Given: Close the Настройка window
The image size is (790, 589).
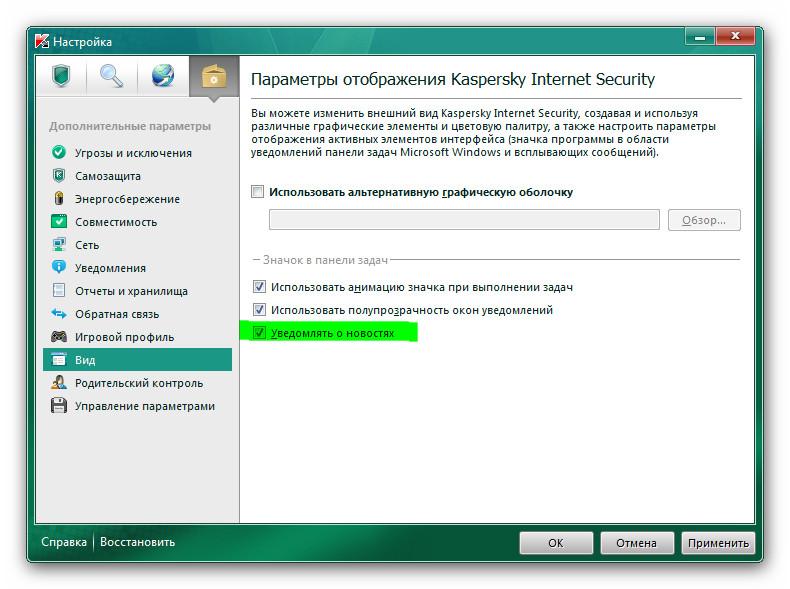Looking at the screenshot, I should click(x=735, y=36).
